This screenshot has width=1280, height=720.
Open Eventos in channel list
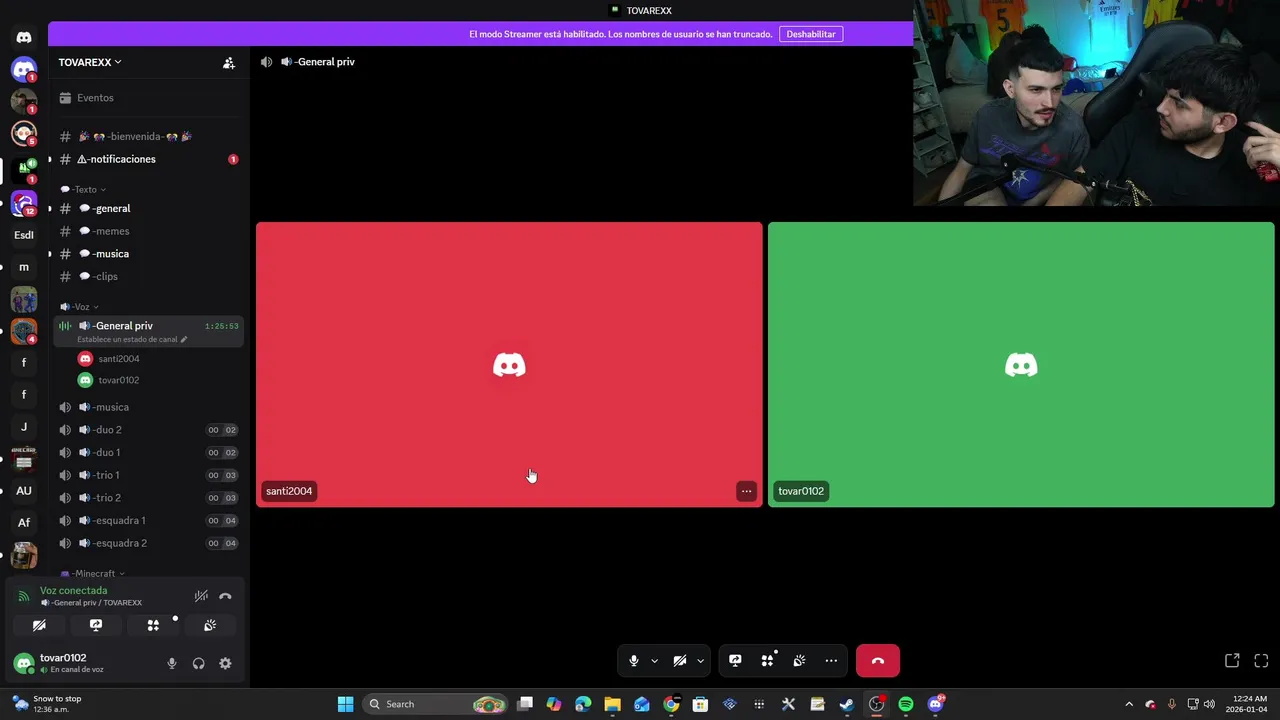(148, 98)
